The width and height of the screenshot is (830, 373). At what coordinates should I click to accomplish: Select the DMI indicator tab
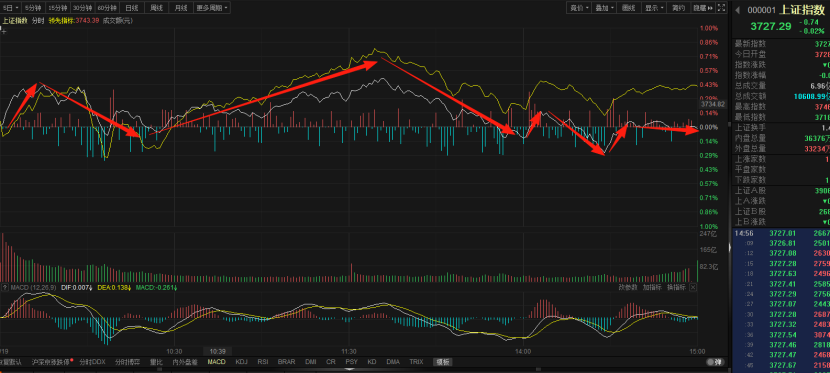[x=311, y=362]
